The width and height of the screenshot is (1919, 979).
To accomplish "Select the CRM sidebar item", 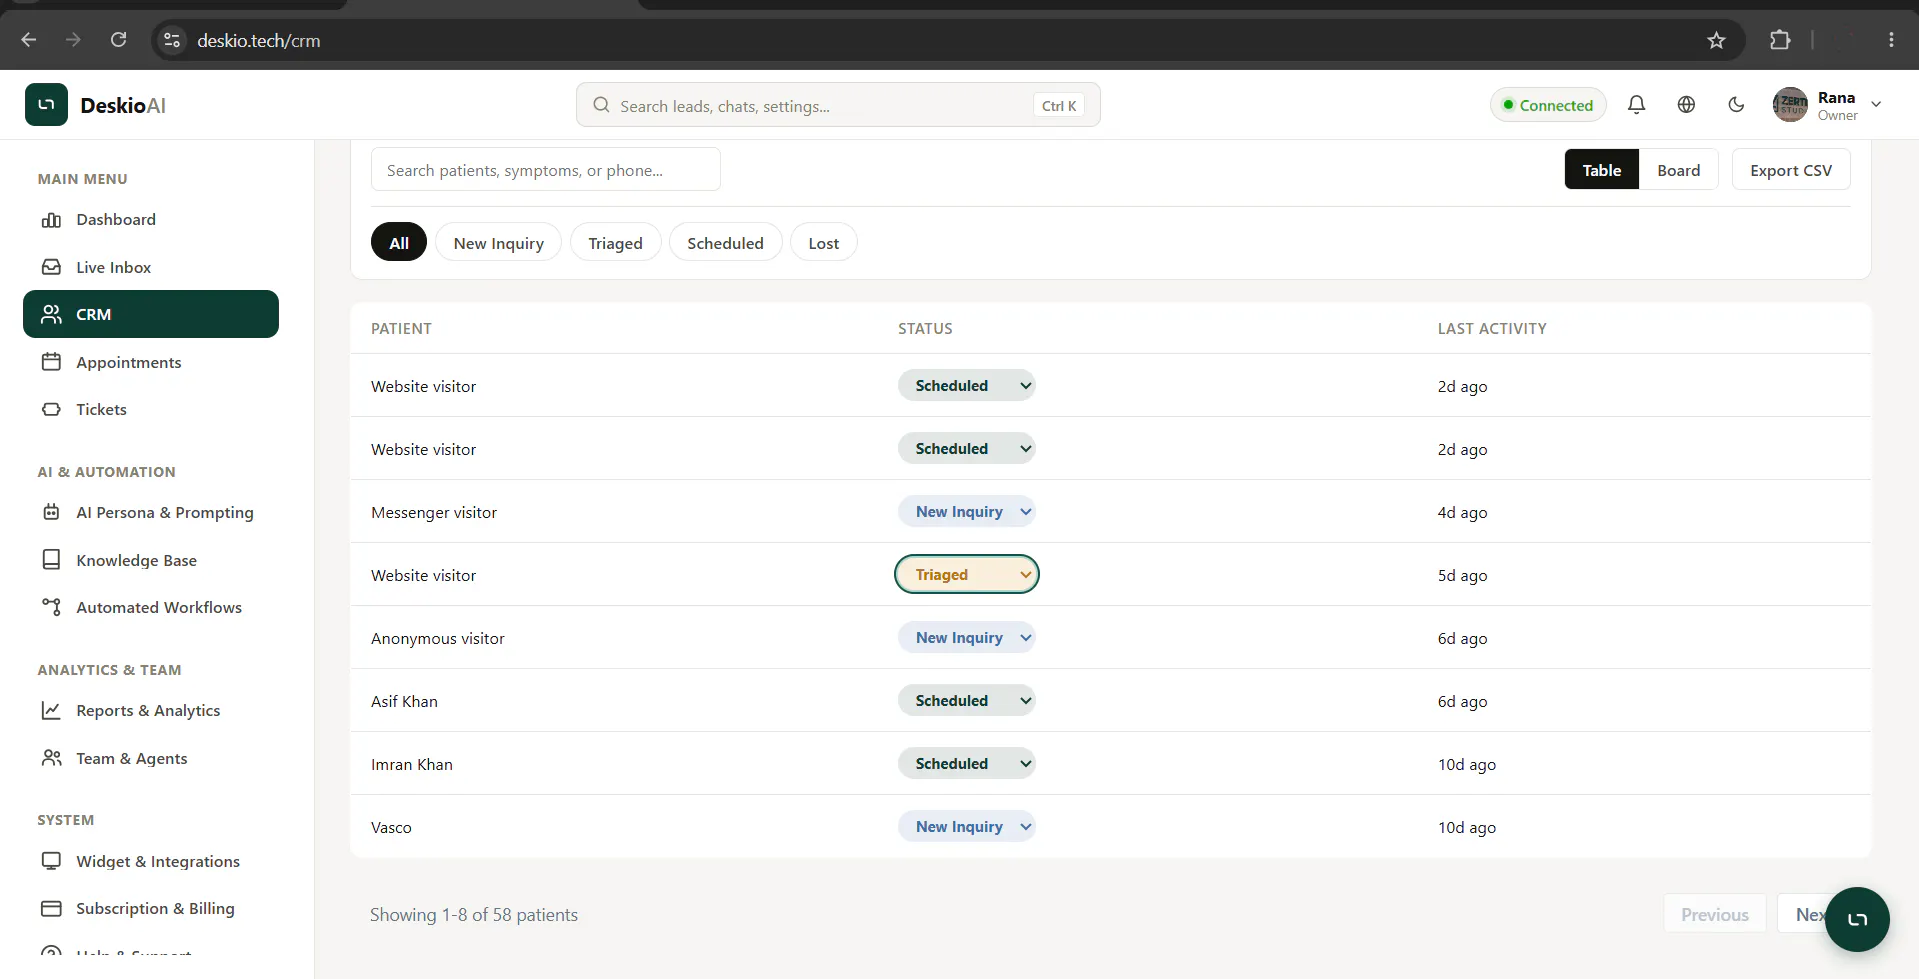I will pos(151,314).
